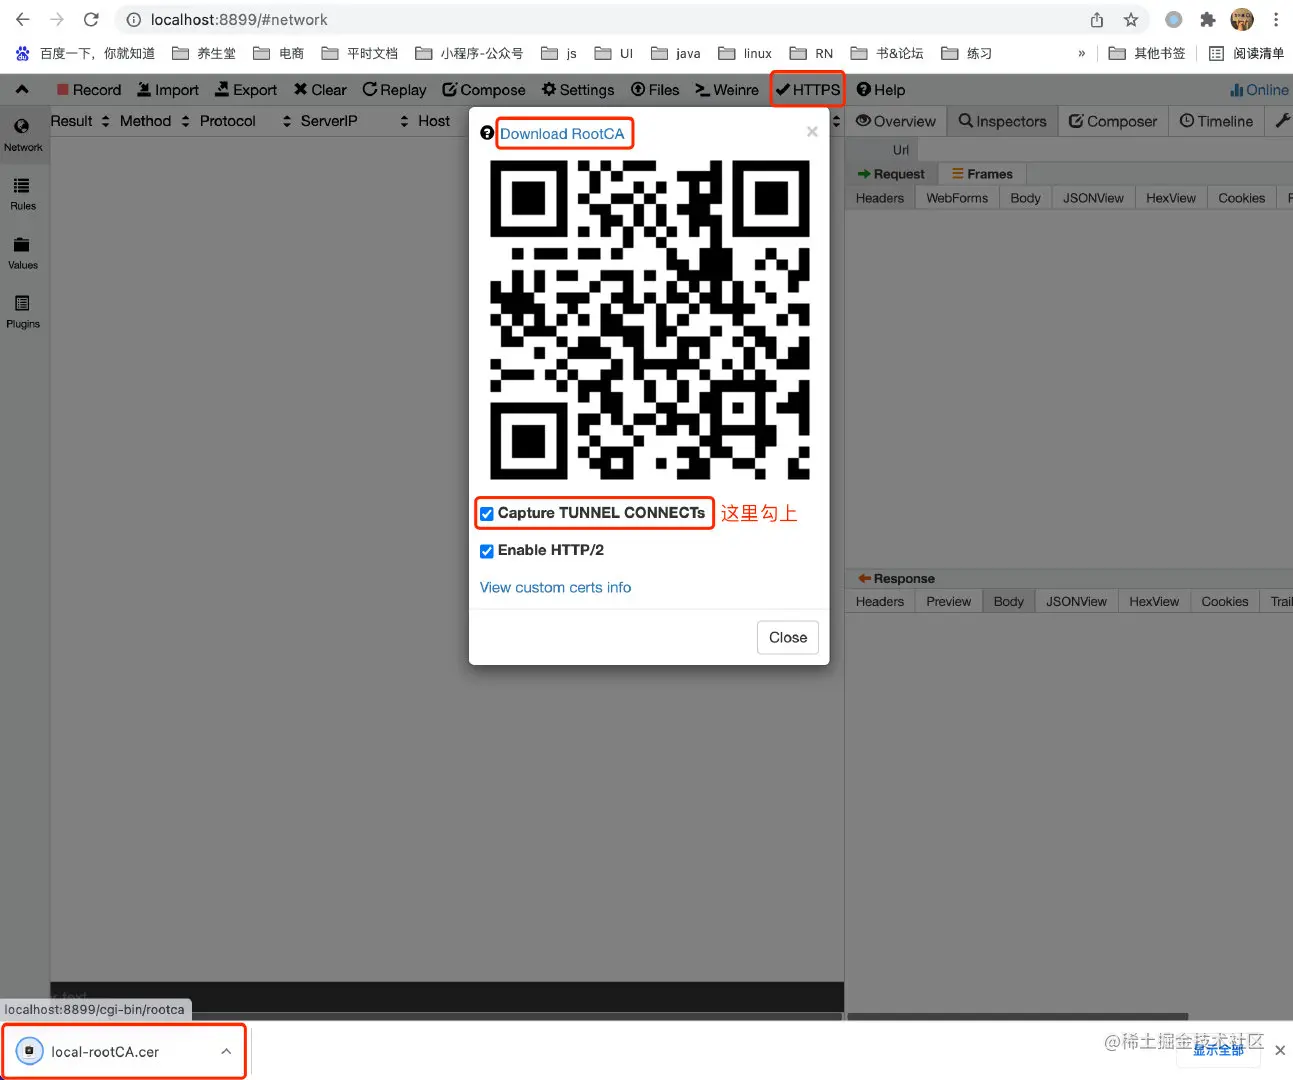Image resolution: width=1293 pixels, height=1080 pixels.
Task: Bookmark this page with star icon
Action: pos(1131,20)
